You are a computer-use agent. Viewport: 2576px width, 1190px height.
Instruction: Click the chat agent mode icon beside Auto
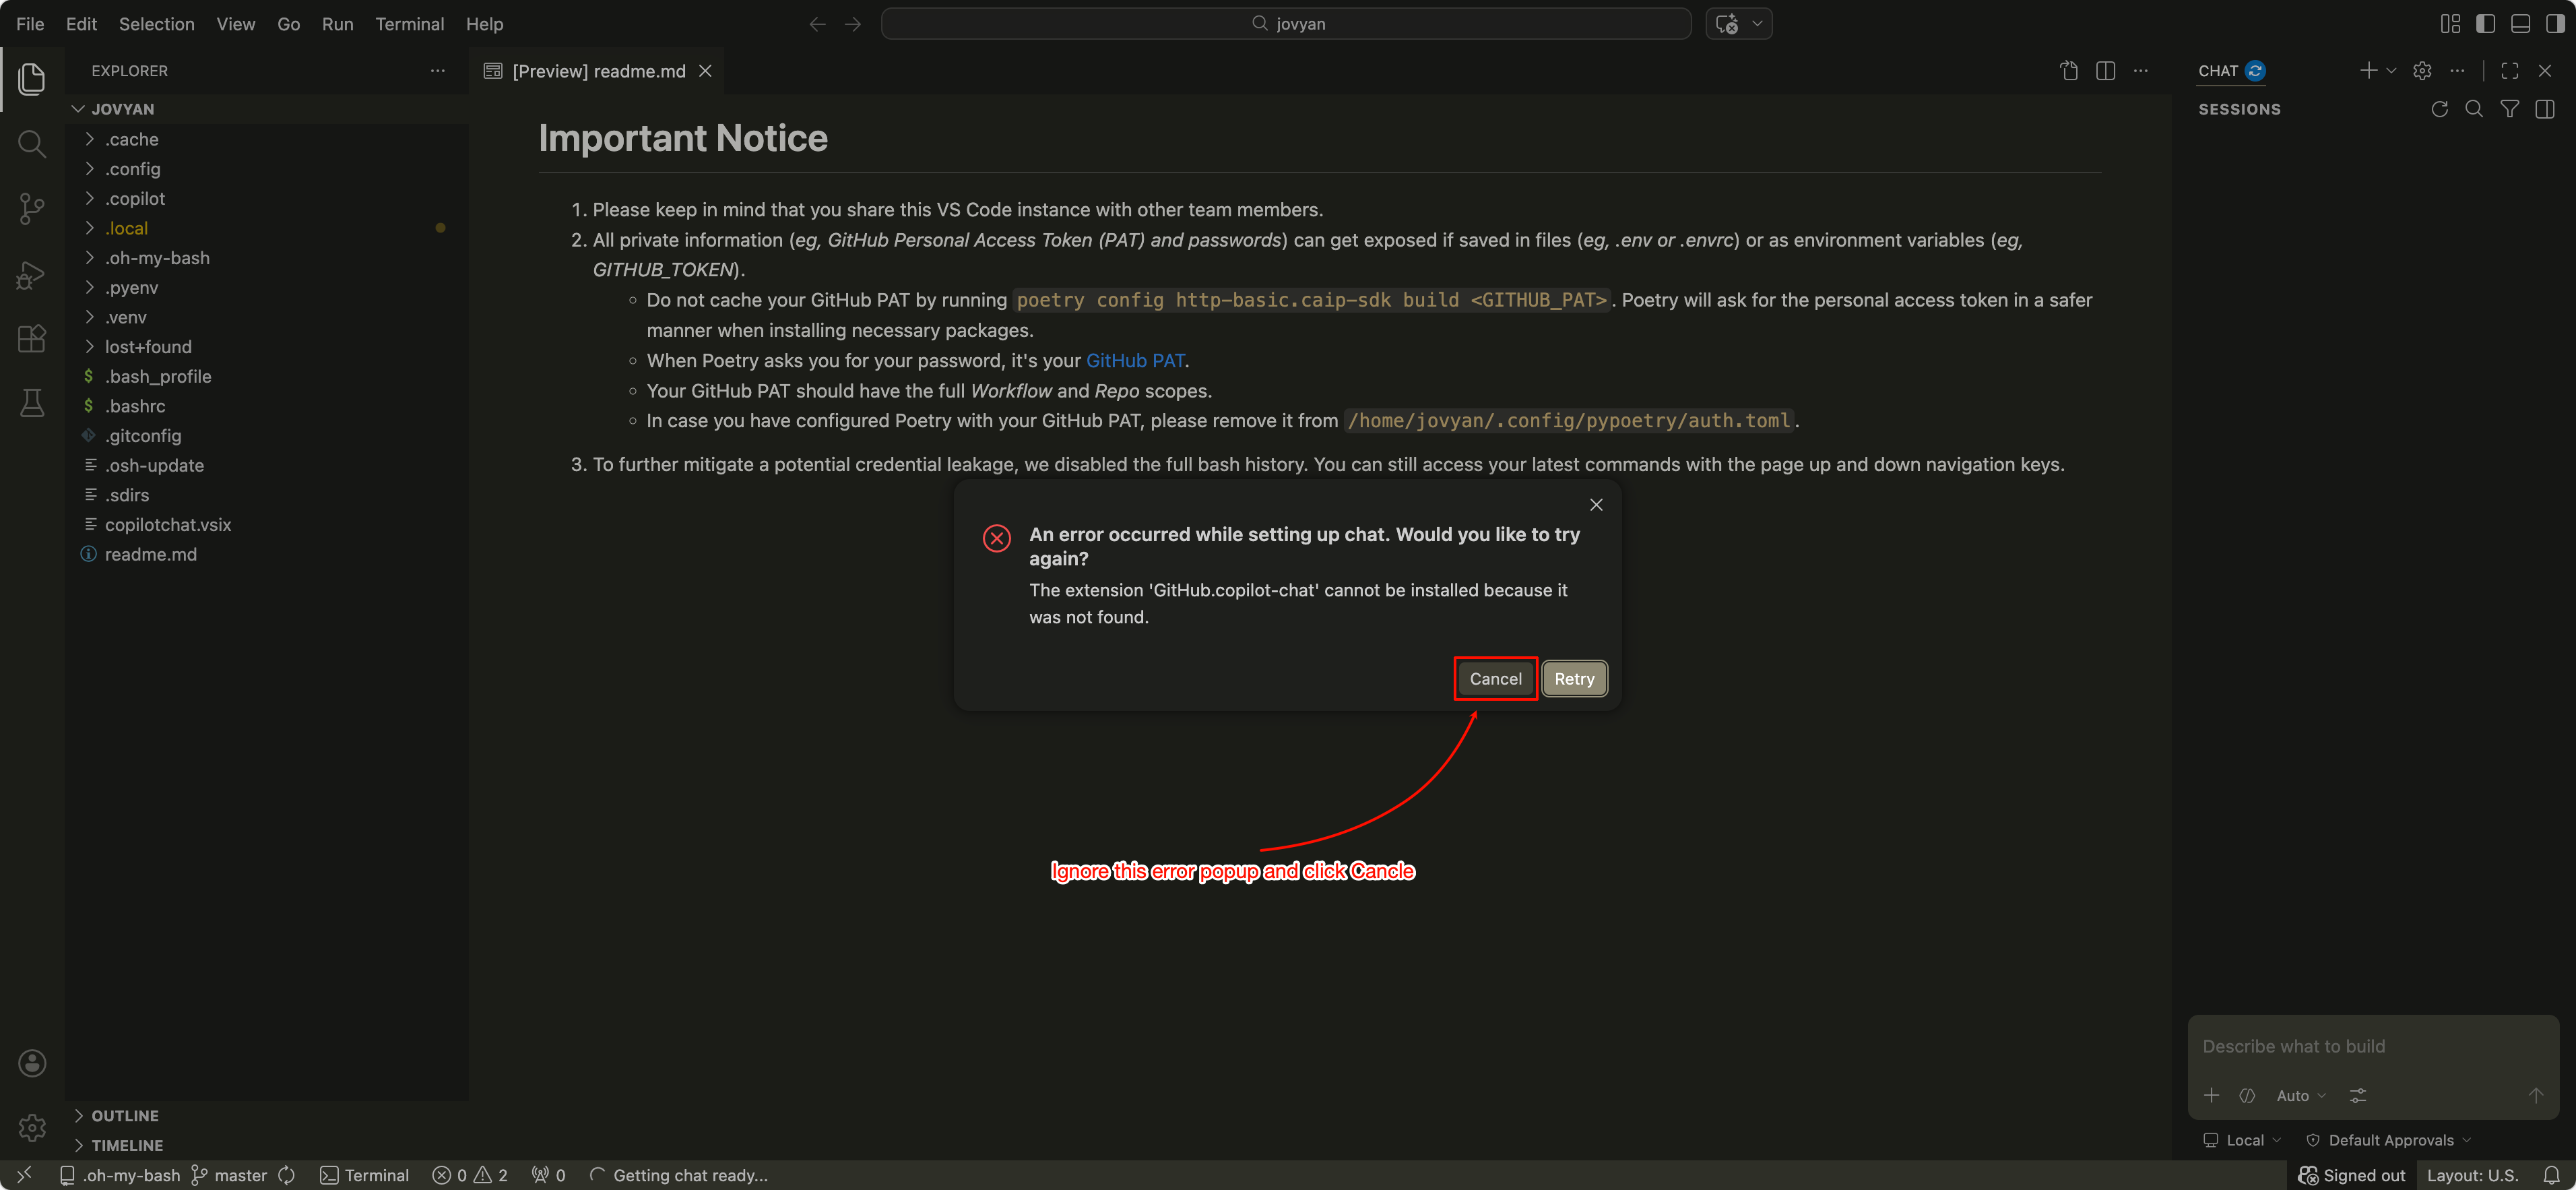[2247, 1096]
